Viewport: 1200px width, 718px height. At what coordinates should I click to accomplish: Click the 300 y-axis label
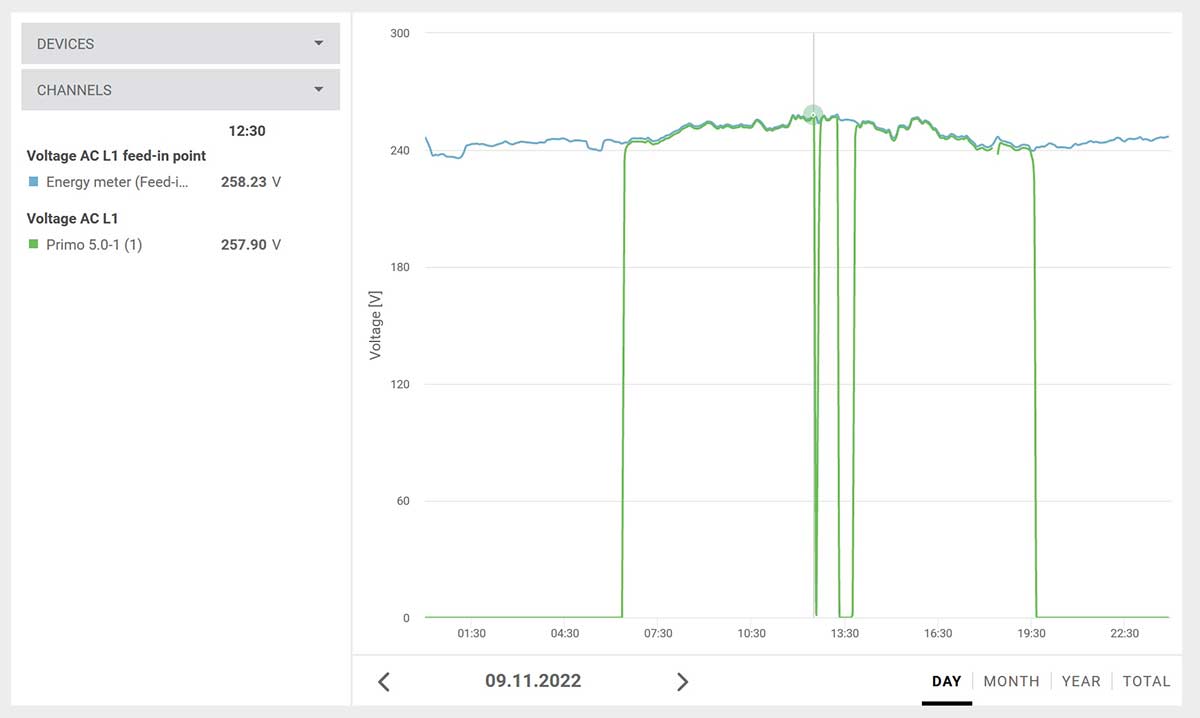click(x=400, y=33)
